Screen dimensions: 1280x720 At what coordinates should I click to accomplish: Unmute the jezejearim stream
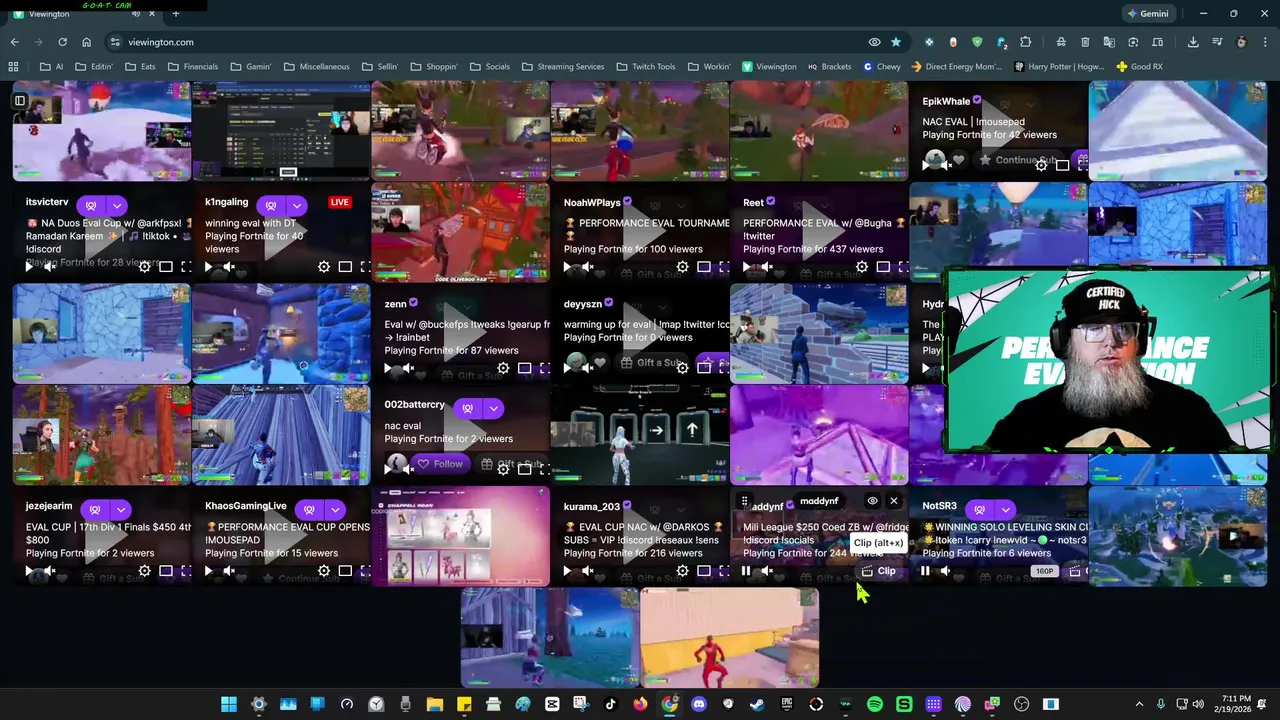pyautogui.click(x=49, y=571)
